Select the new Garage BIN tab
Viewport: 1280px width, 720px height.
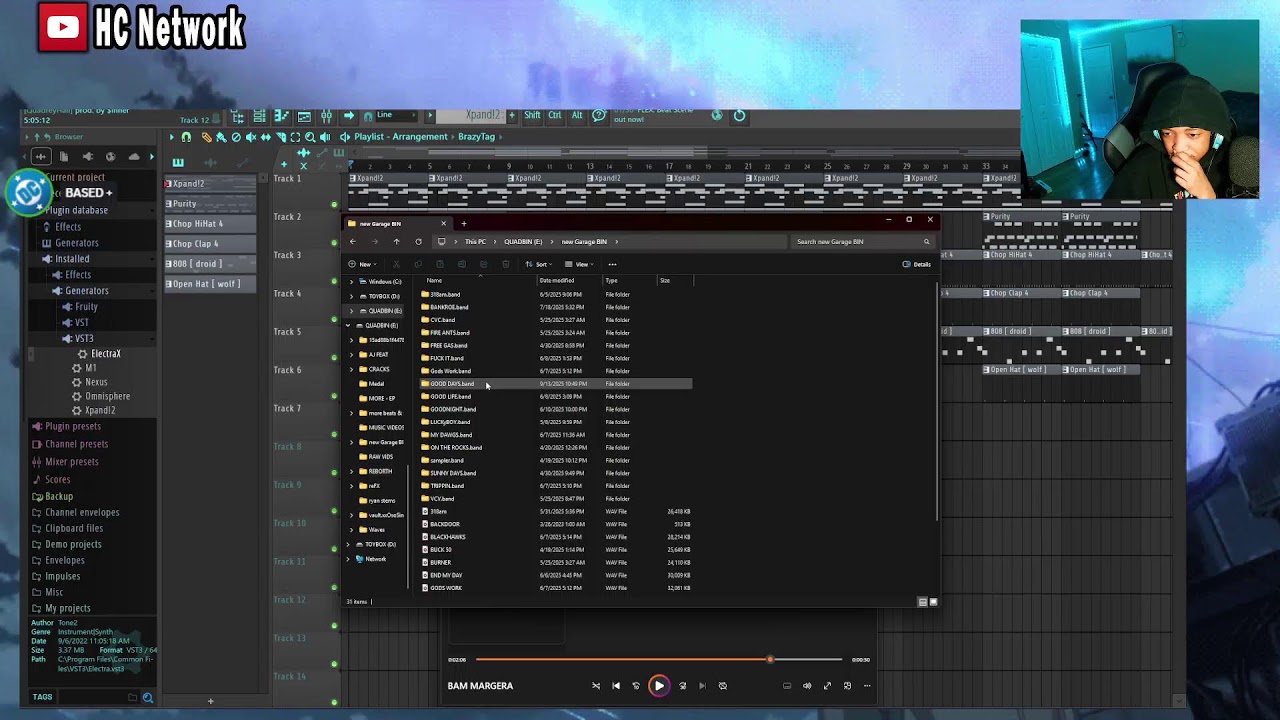tap(398, 224)
